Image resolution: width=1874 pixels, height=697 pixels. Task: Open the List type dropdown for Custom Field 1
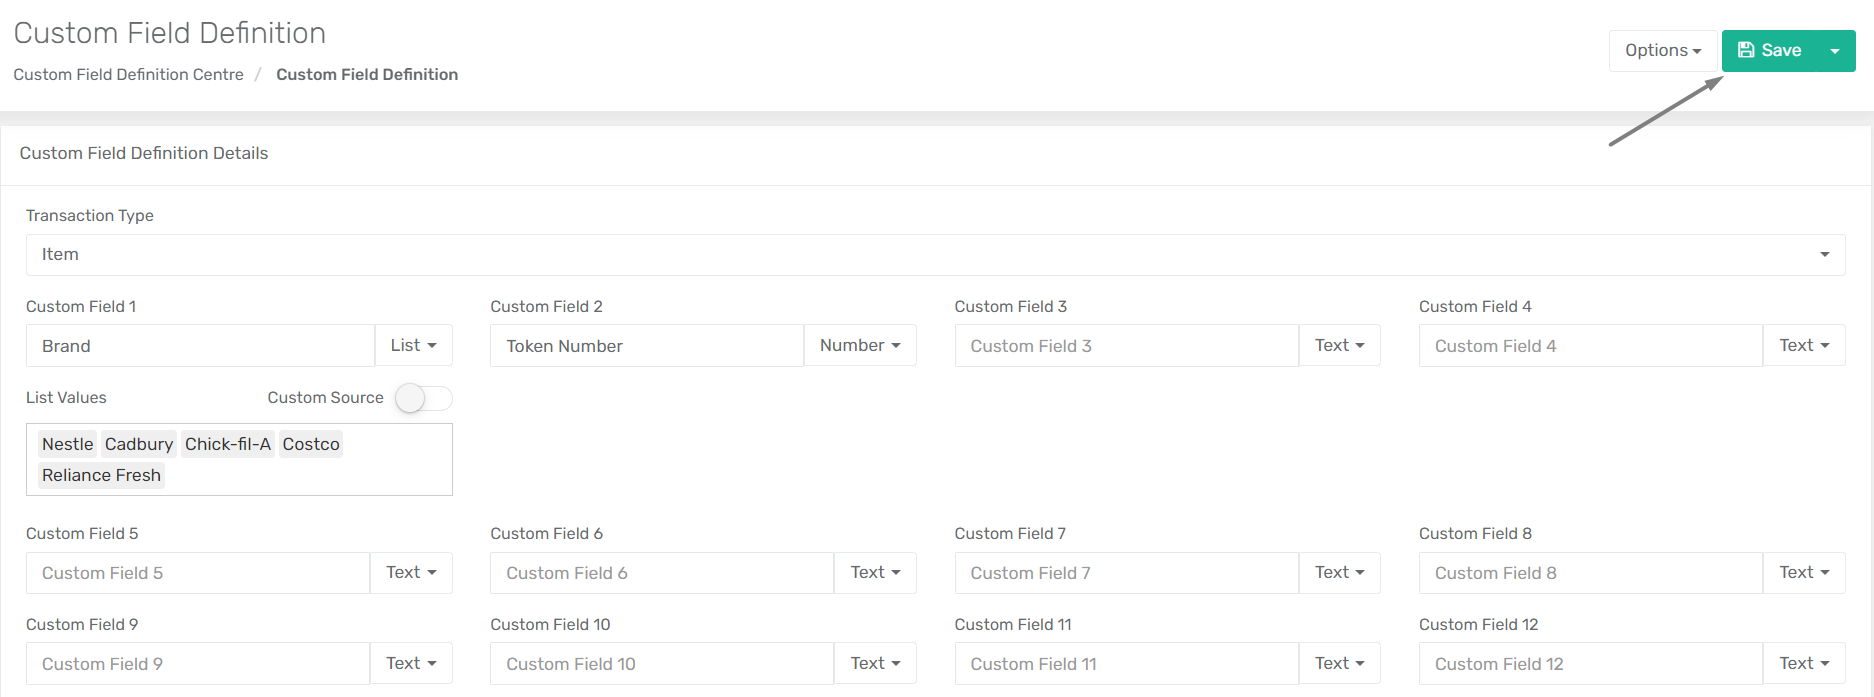click(413, 345)
